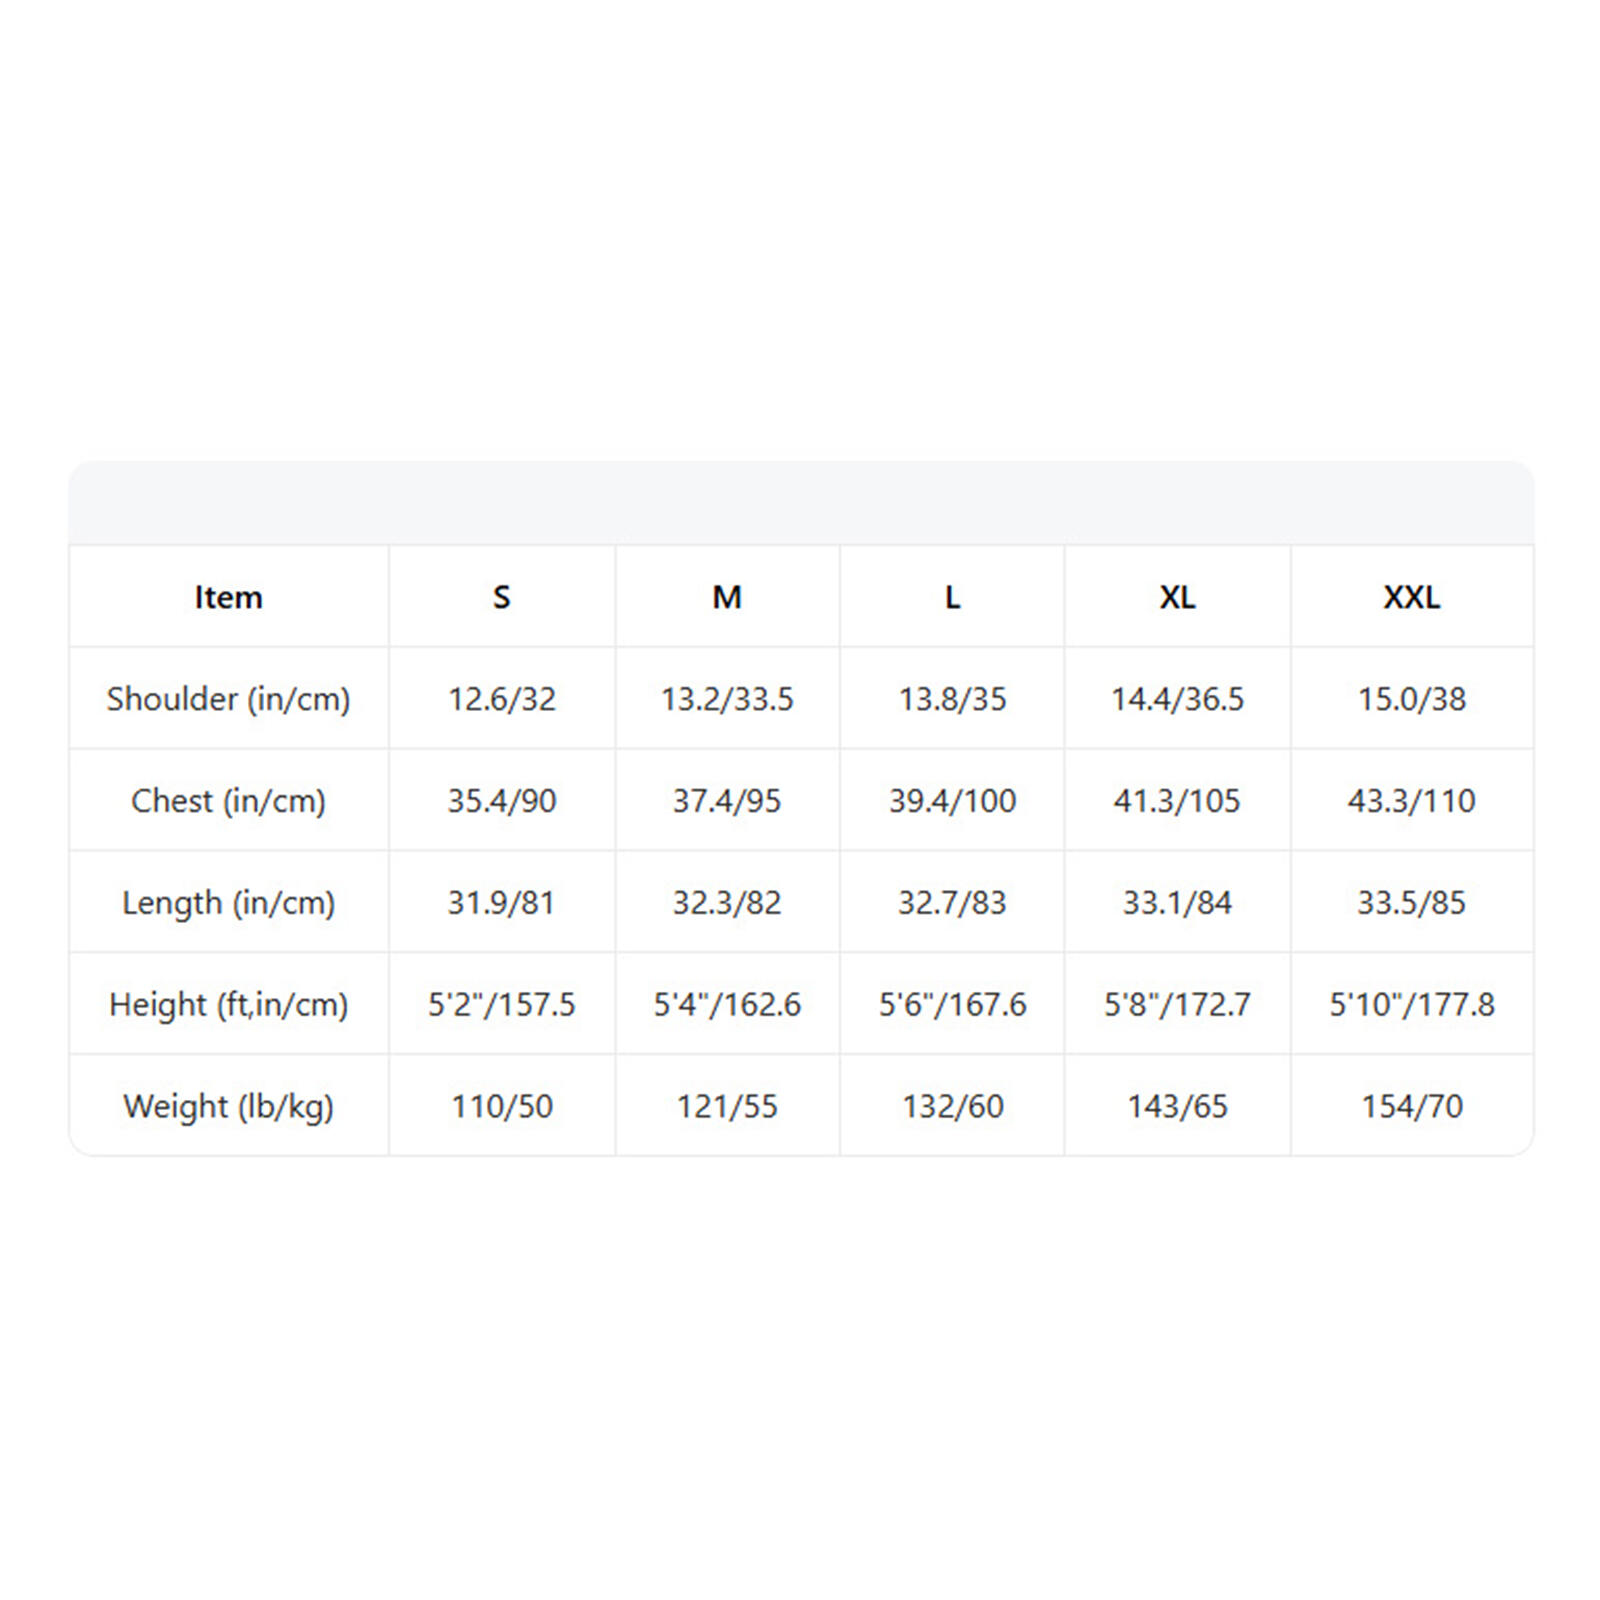Click the 110/50 weight value
Screen dimensions: 1600x1600
[501, 1107]
